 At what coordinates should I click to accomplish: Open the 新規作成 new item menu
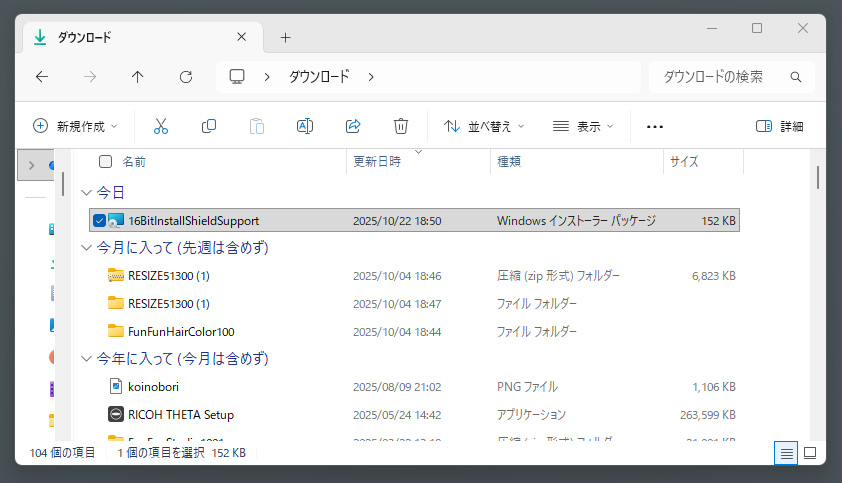pyautogui.click(x=76, y=126)
